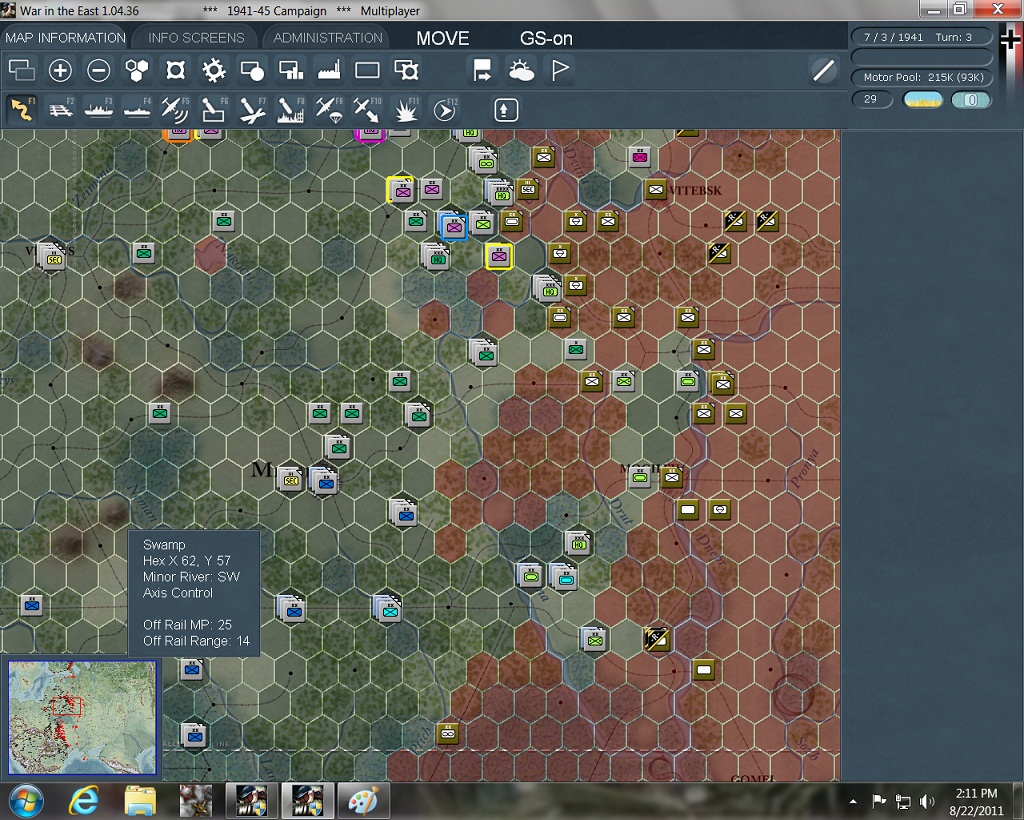This screenshot has height=820, width=1024.
Task: Activate the F1 Move mode icon
Action: (x=22, y=109)
